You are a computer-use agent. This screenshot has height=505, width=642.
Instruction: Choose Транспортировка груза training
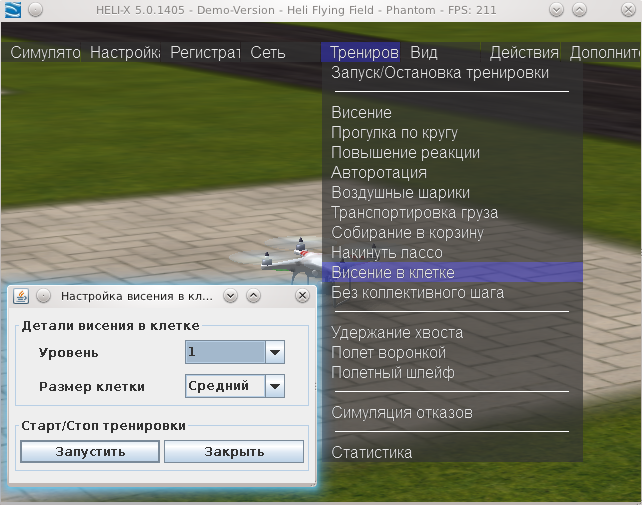pos(452,213)
